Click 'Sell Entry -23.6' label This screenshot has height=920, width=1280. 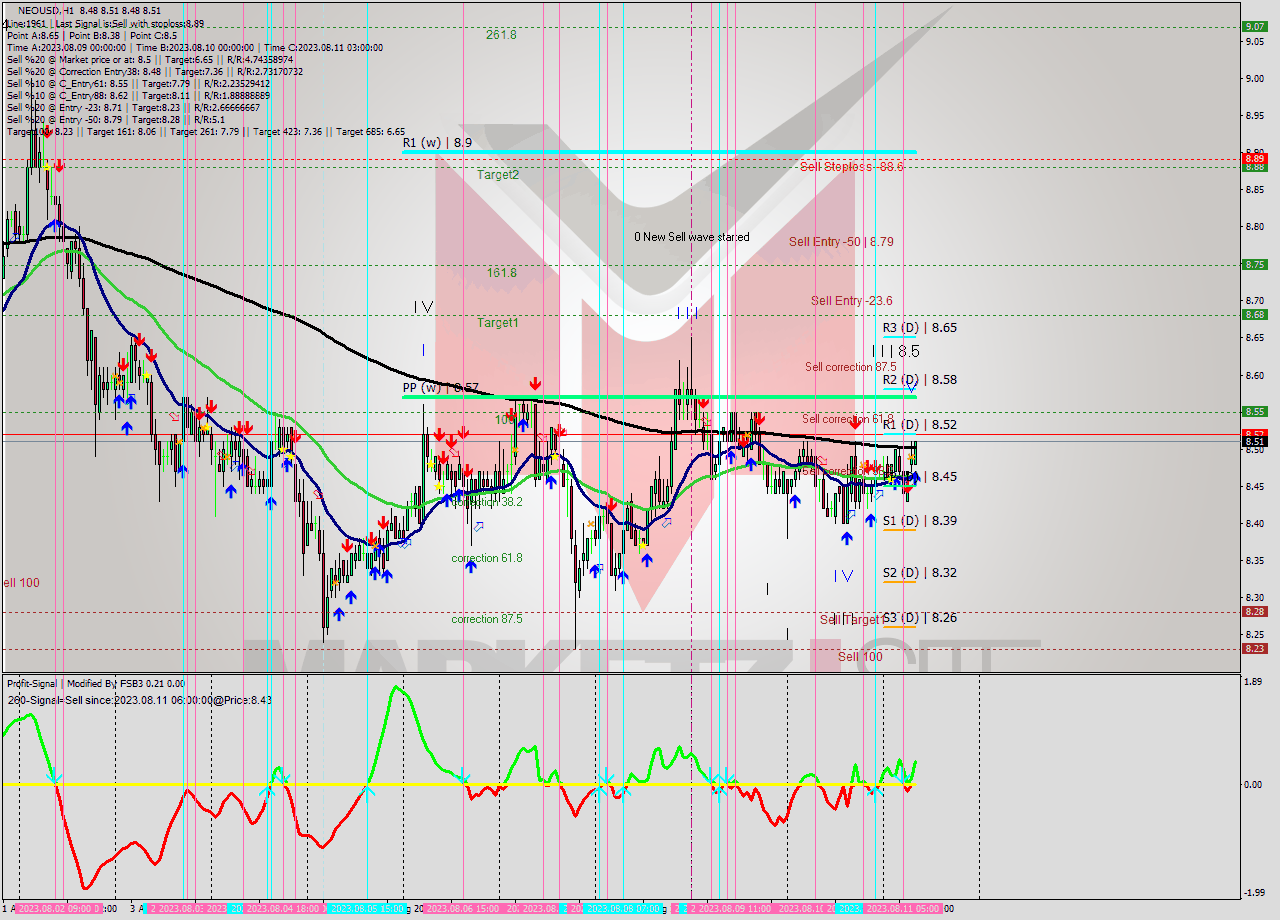851,300
